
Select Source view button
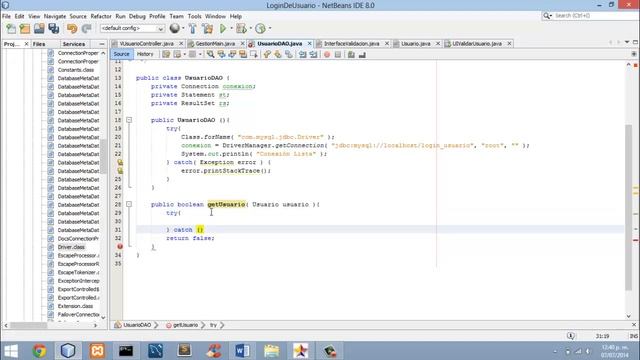tap(121, 54)
